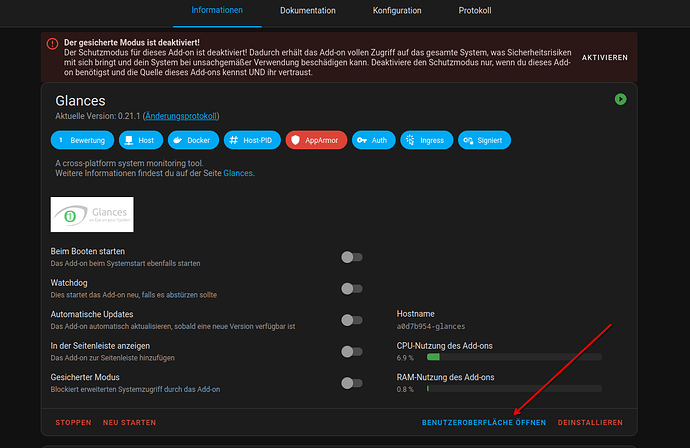Click the DEINSTALLIEREN button

[x=590, y=422]
